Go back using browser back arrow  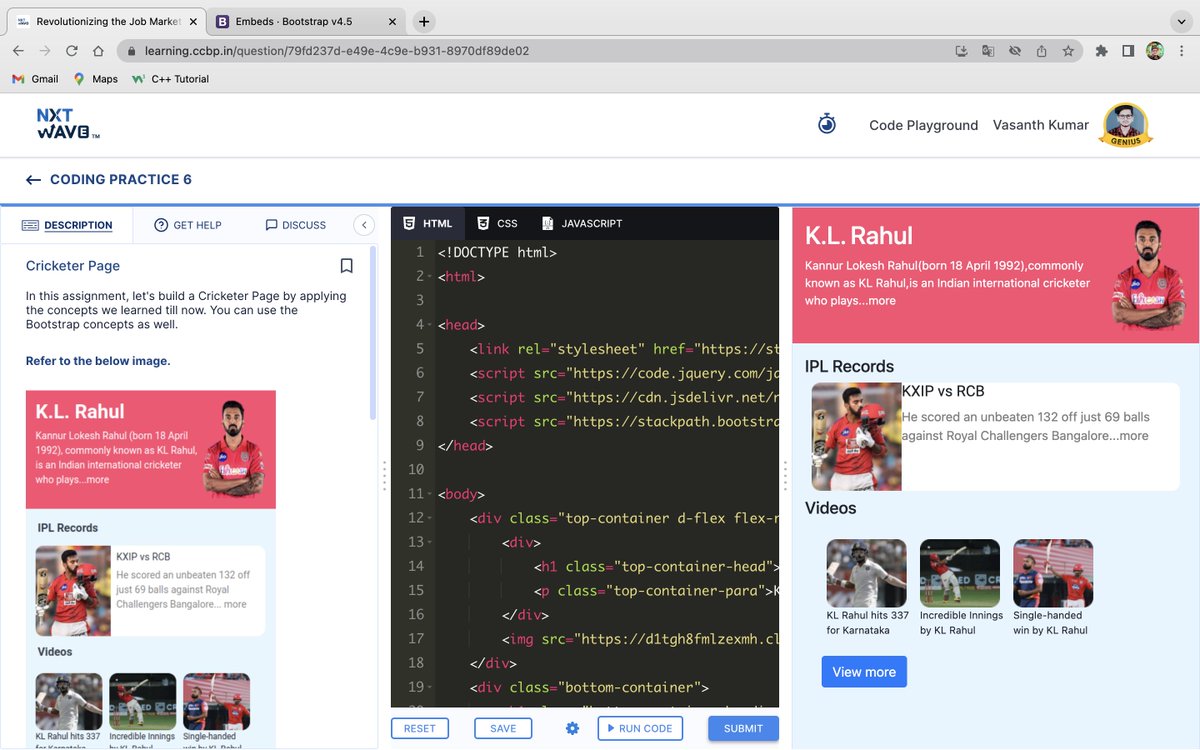pyautogui.click(x=18, y=51)
